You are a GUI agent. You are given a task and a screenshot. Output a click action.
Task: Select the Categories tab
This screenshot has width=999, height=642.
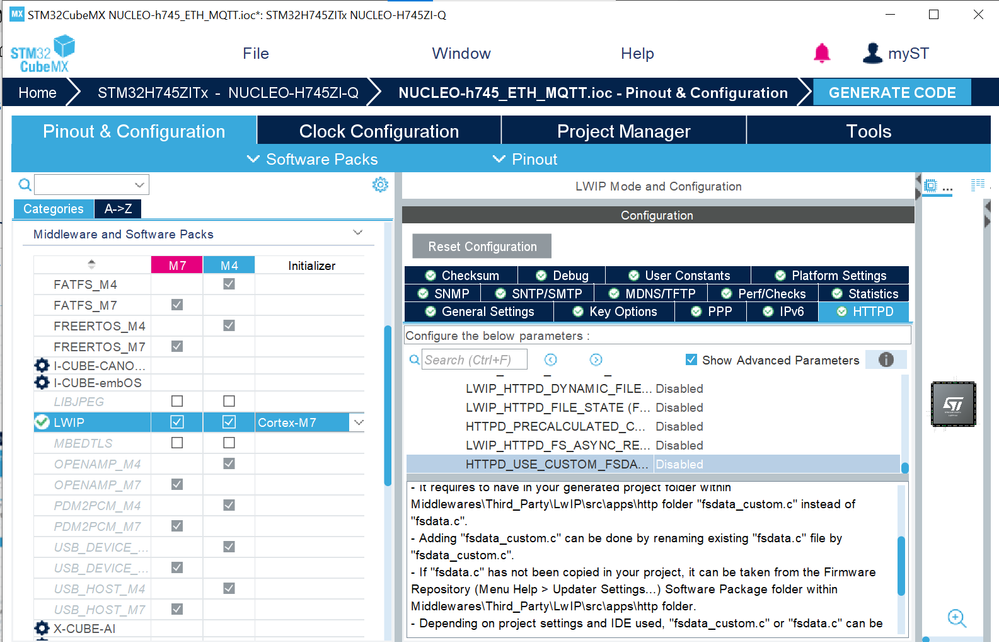click(x=54, y=209)
